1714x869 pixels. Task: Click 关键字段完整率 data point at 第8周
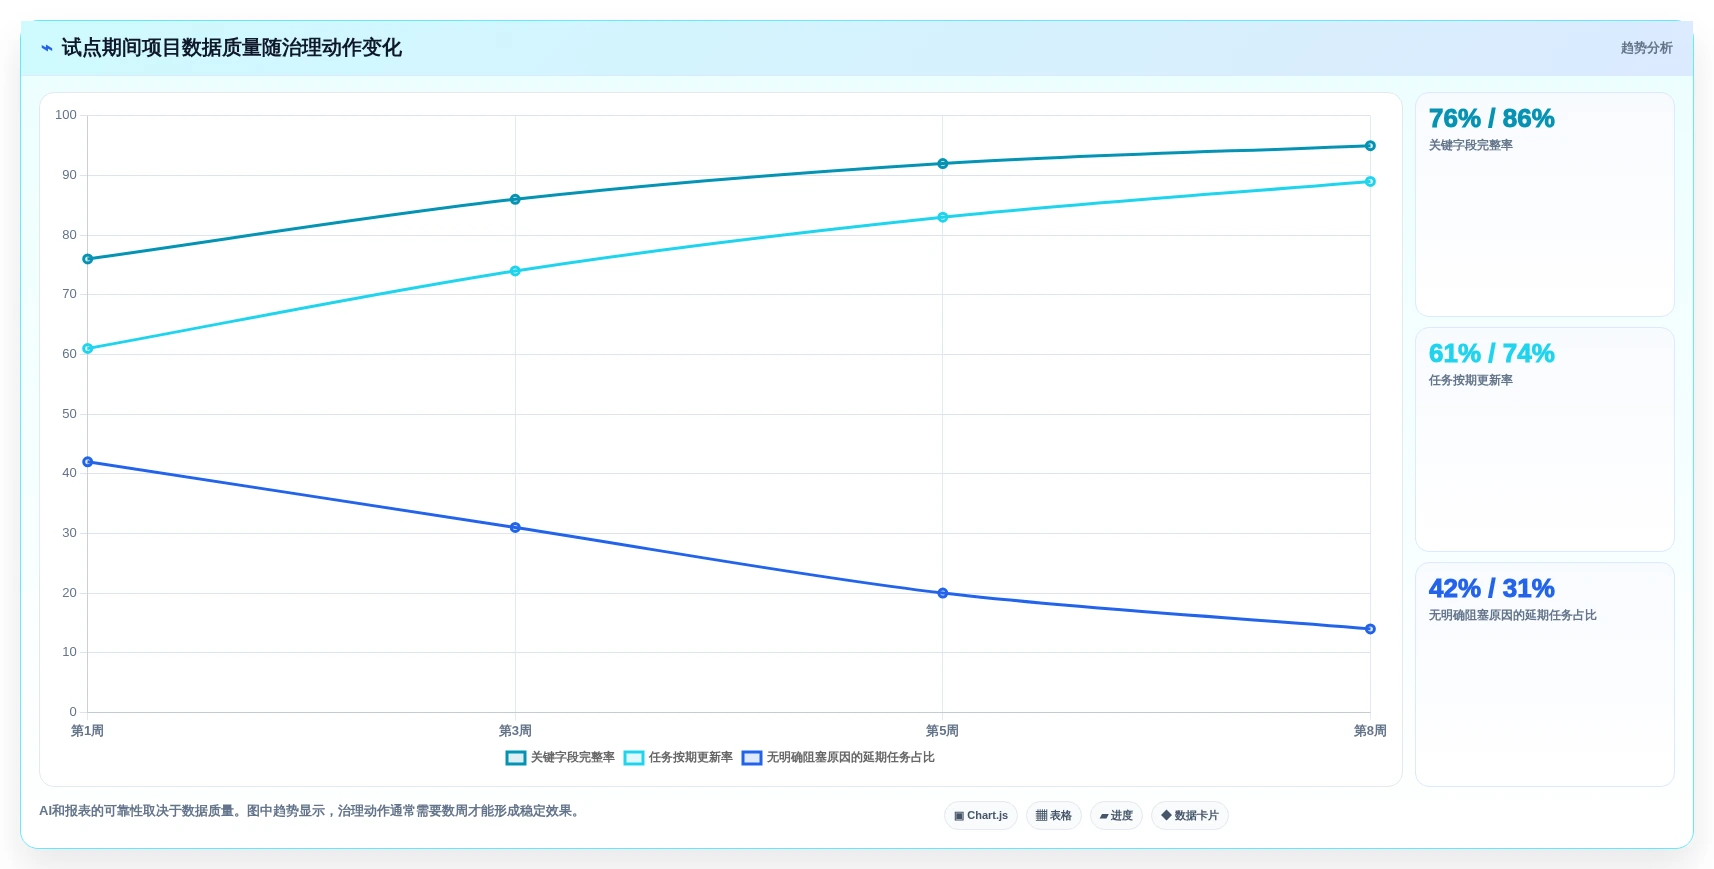1370,146
